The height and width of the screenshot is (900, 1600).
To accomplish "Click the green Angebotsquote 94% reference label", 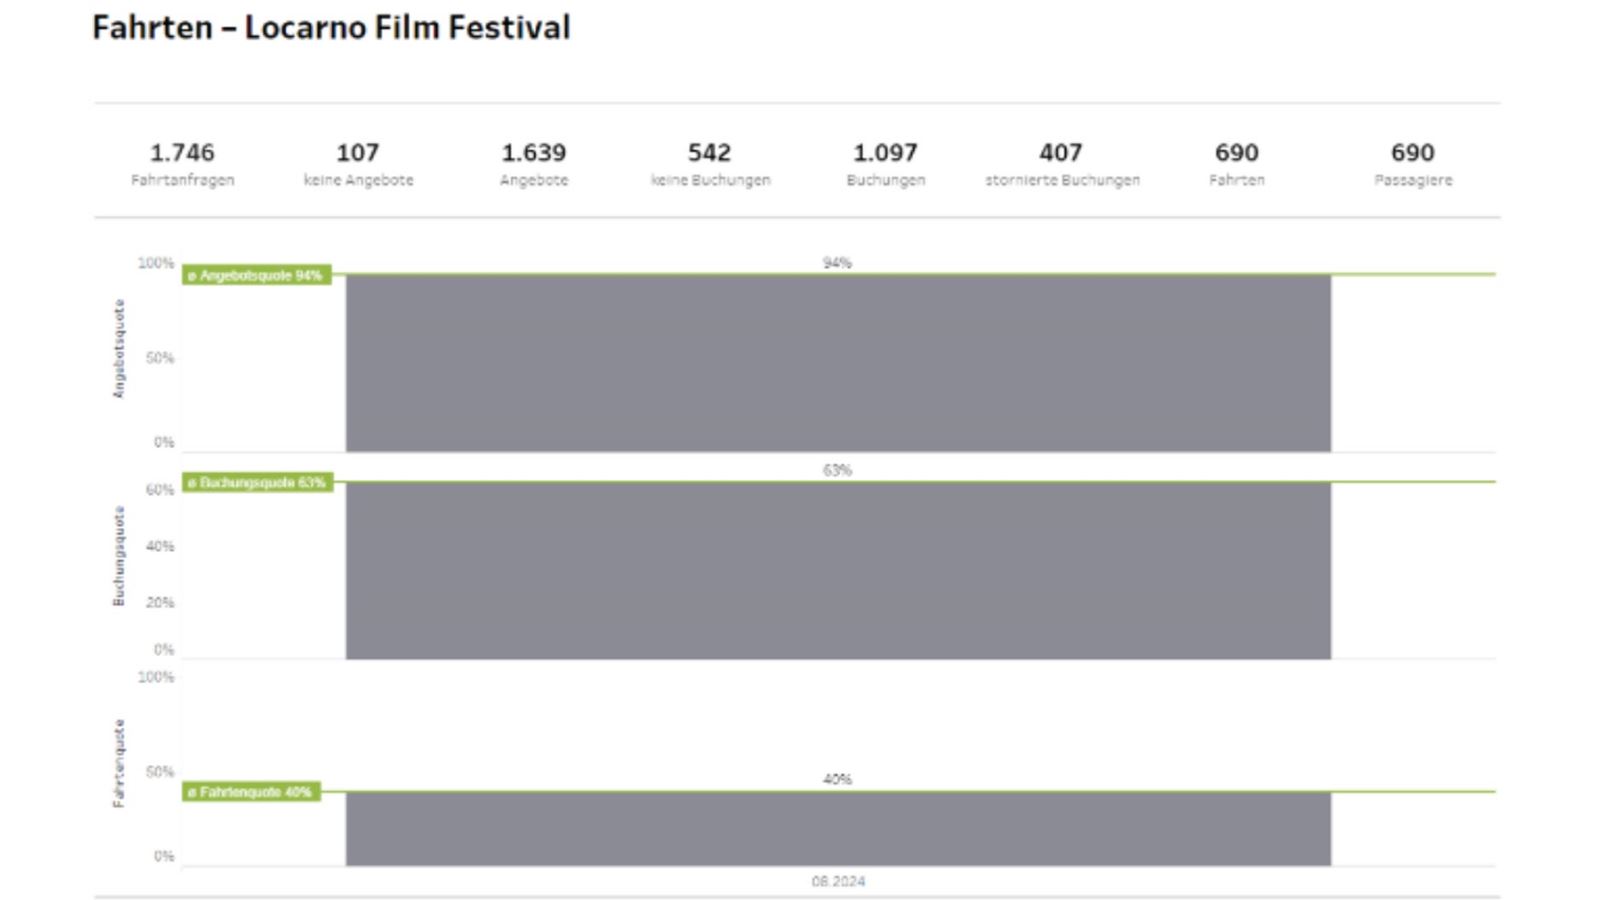I will [257, 275].
